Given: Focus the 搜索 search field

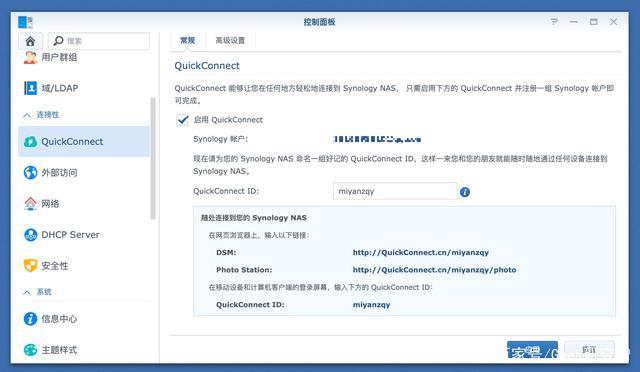Looking at the screenshot, I should point(99,41).
